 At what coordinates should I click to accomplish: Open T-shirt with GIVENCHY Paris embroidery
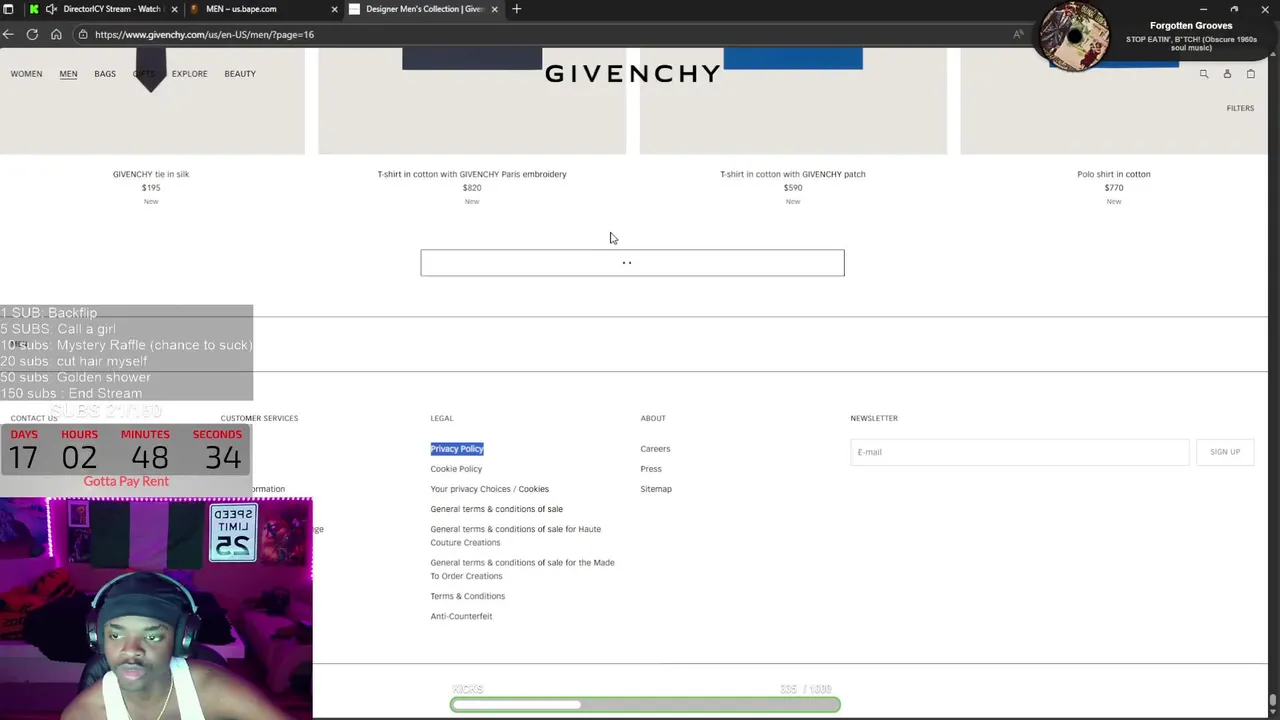(472, 174)
